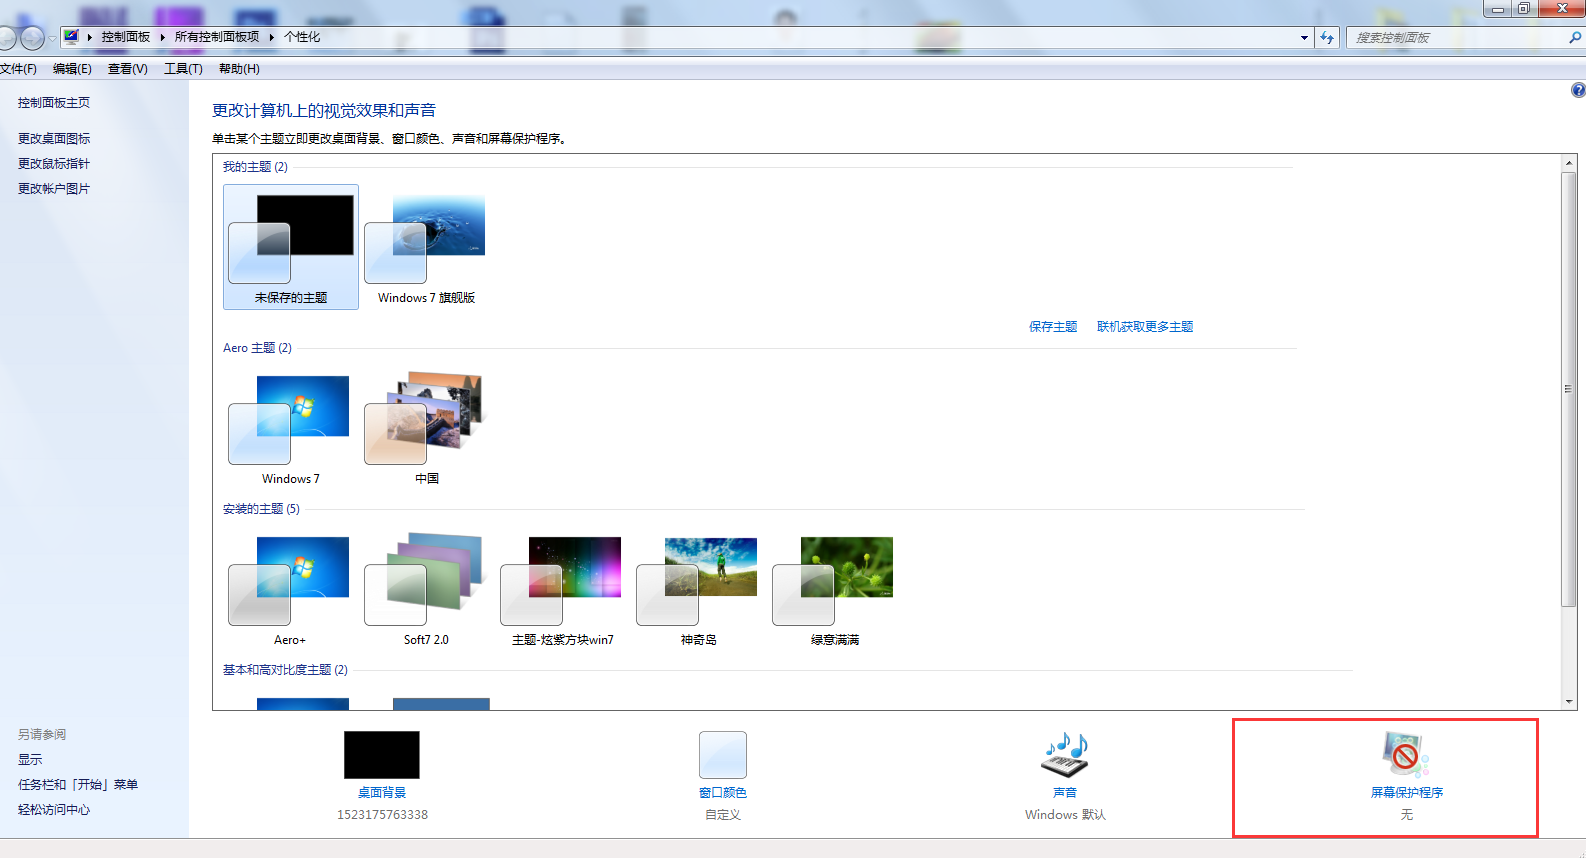Viewport: 1586px width, 858px height.
Task: Click the theme list vertical scrollbar thumb
Action: tap(1568, 389)
